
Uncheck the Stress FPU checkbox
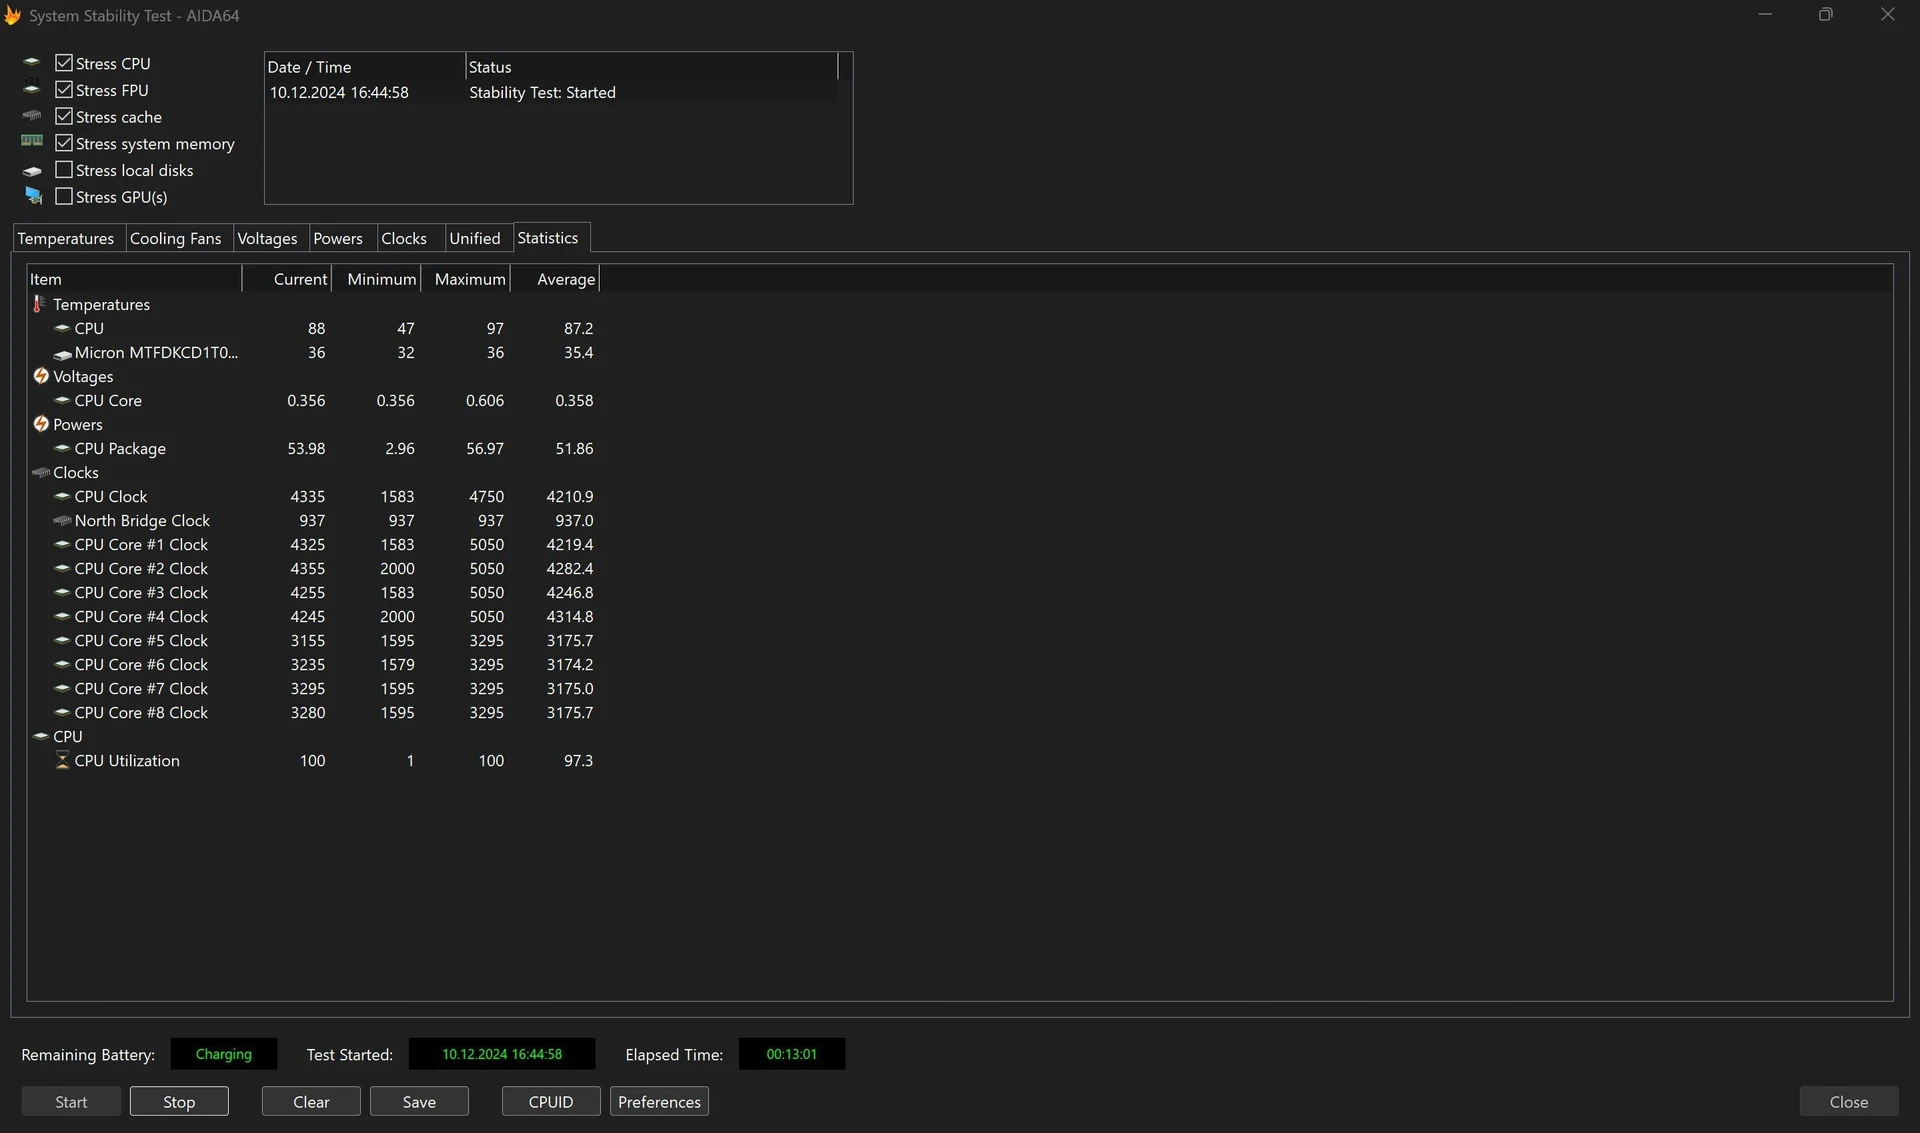pos(64,89)
